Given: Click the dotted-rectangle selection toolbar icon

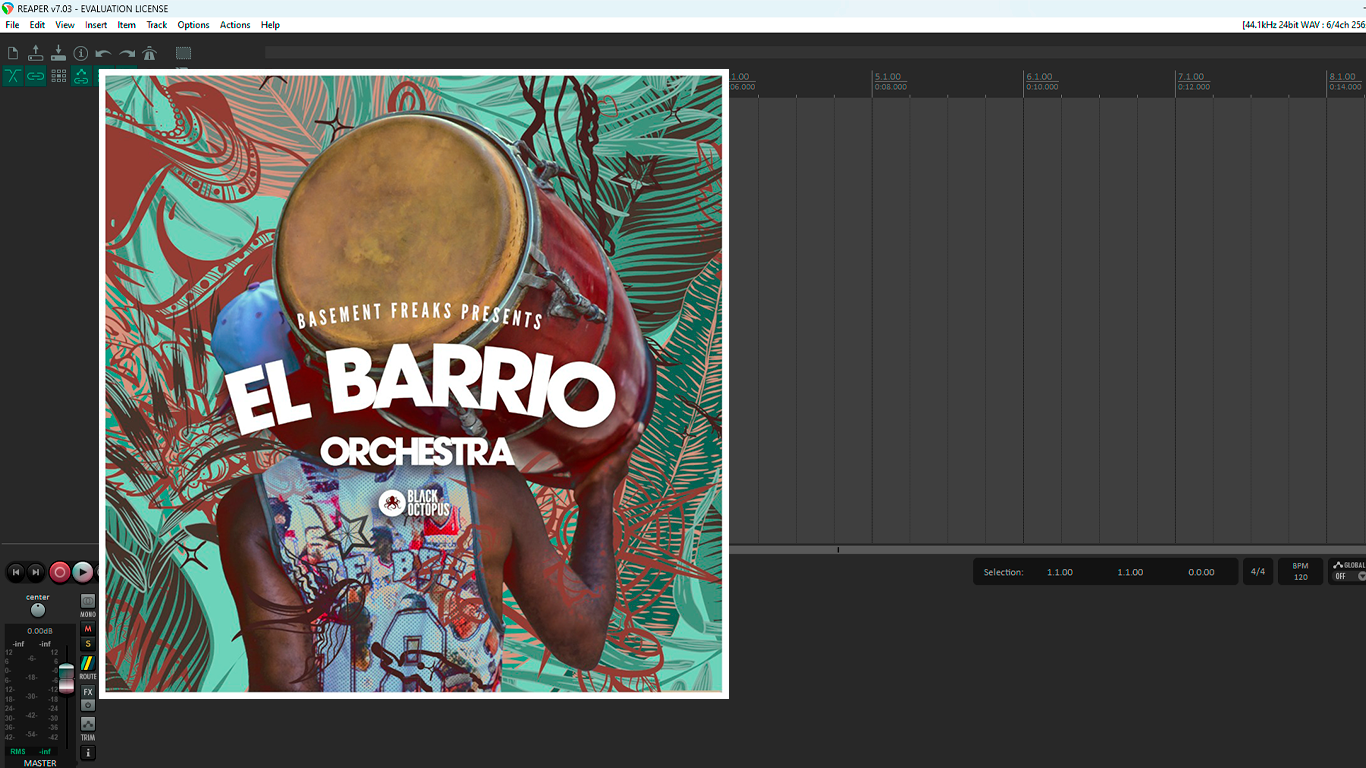Looking at the screenshot, I should point(183,53).
